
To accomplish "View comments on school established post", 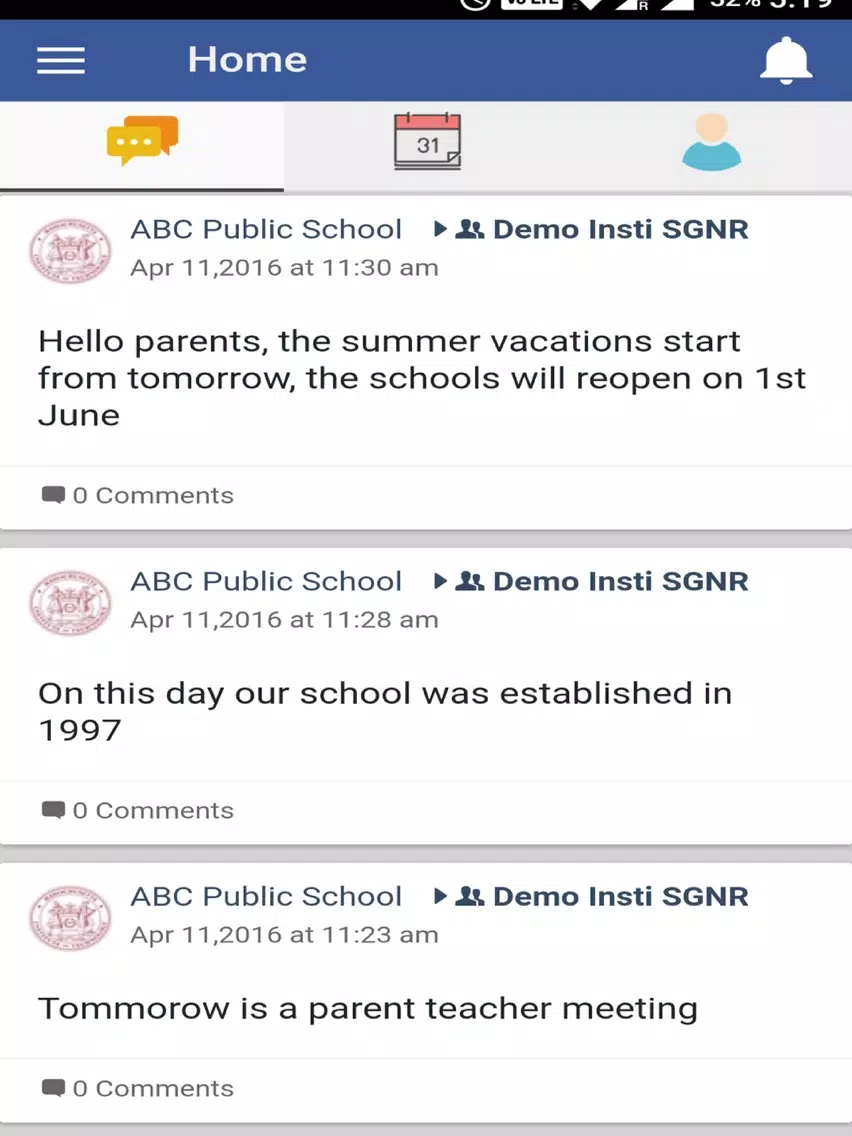I will (x=138, y=811).
